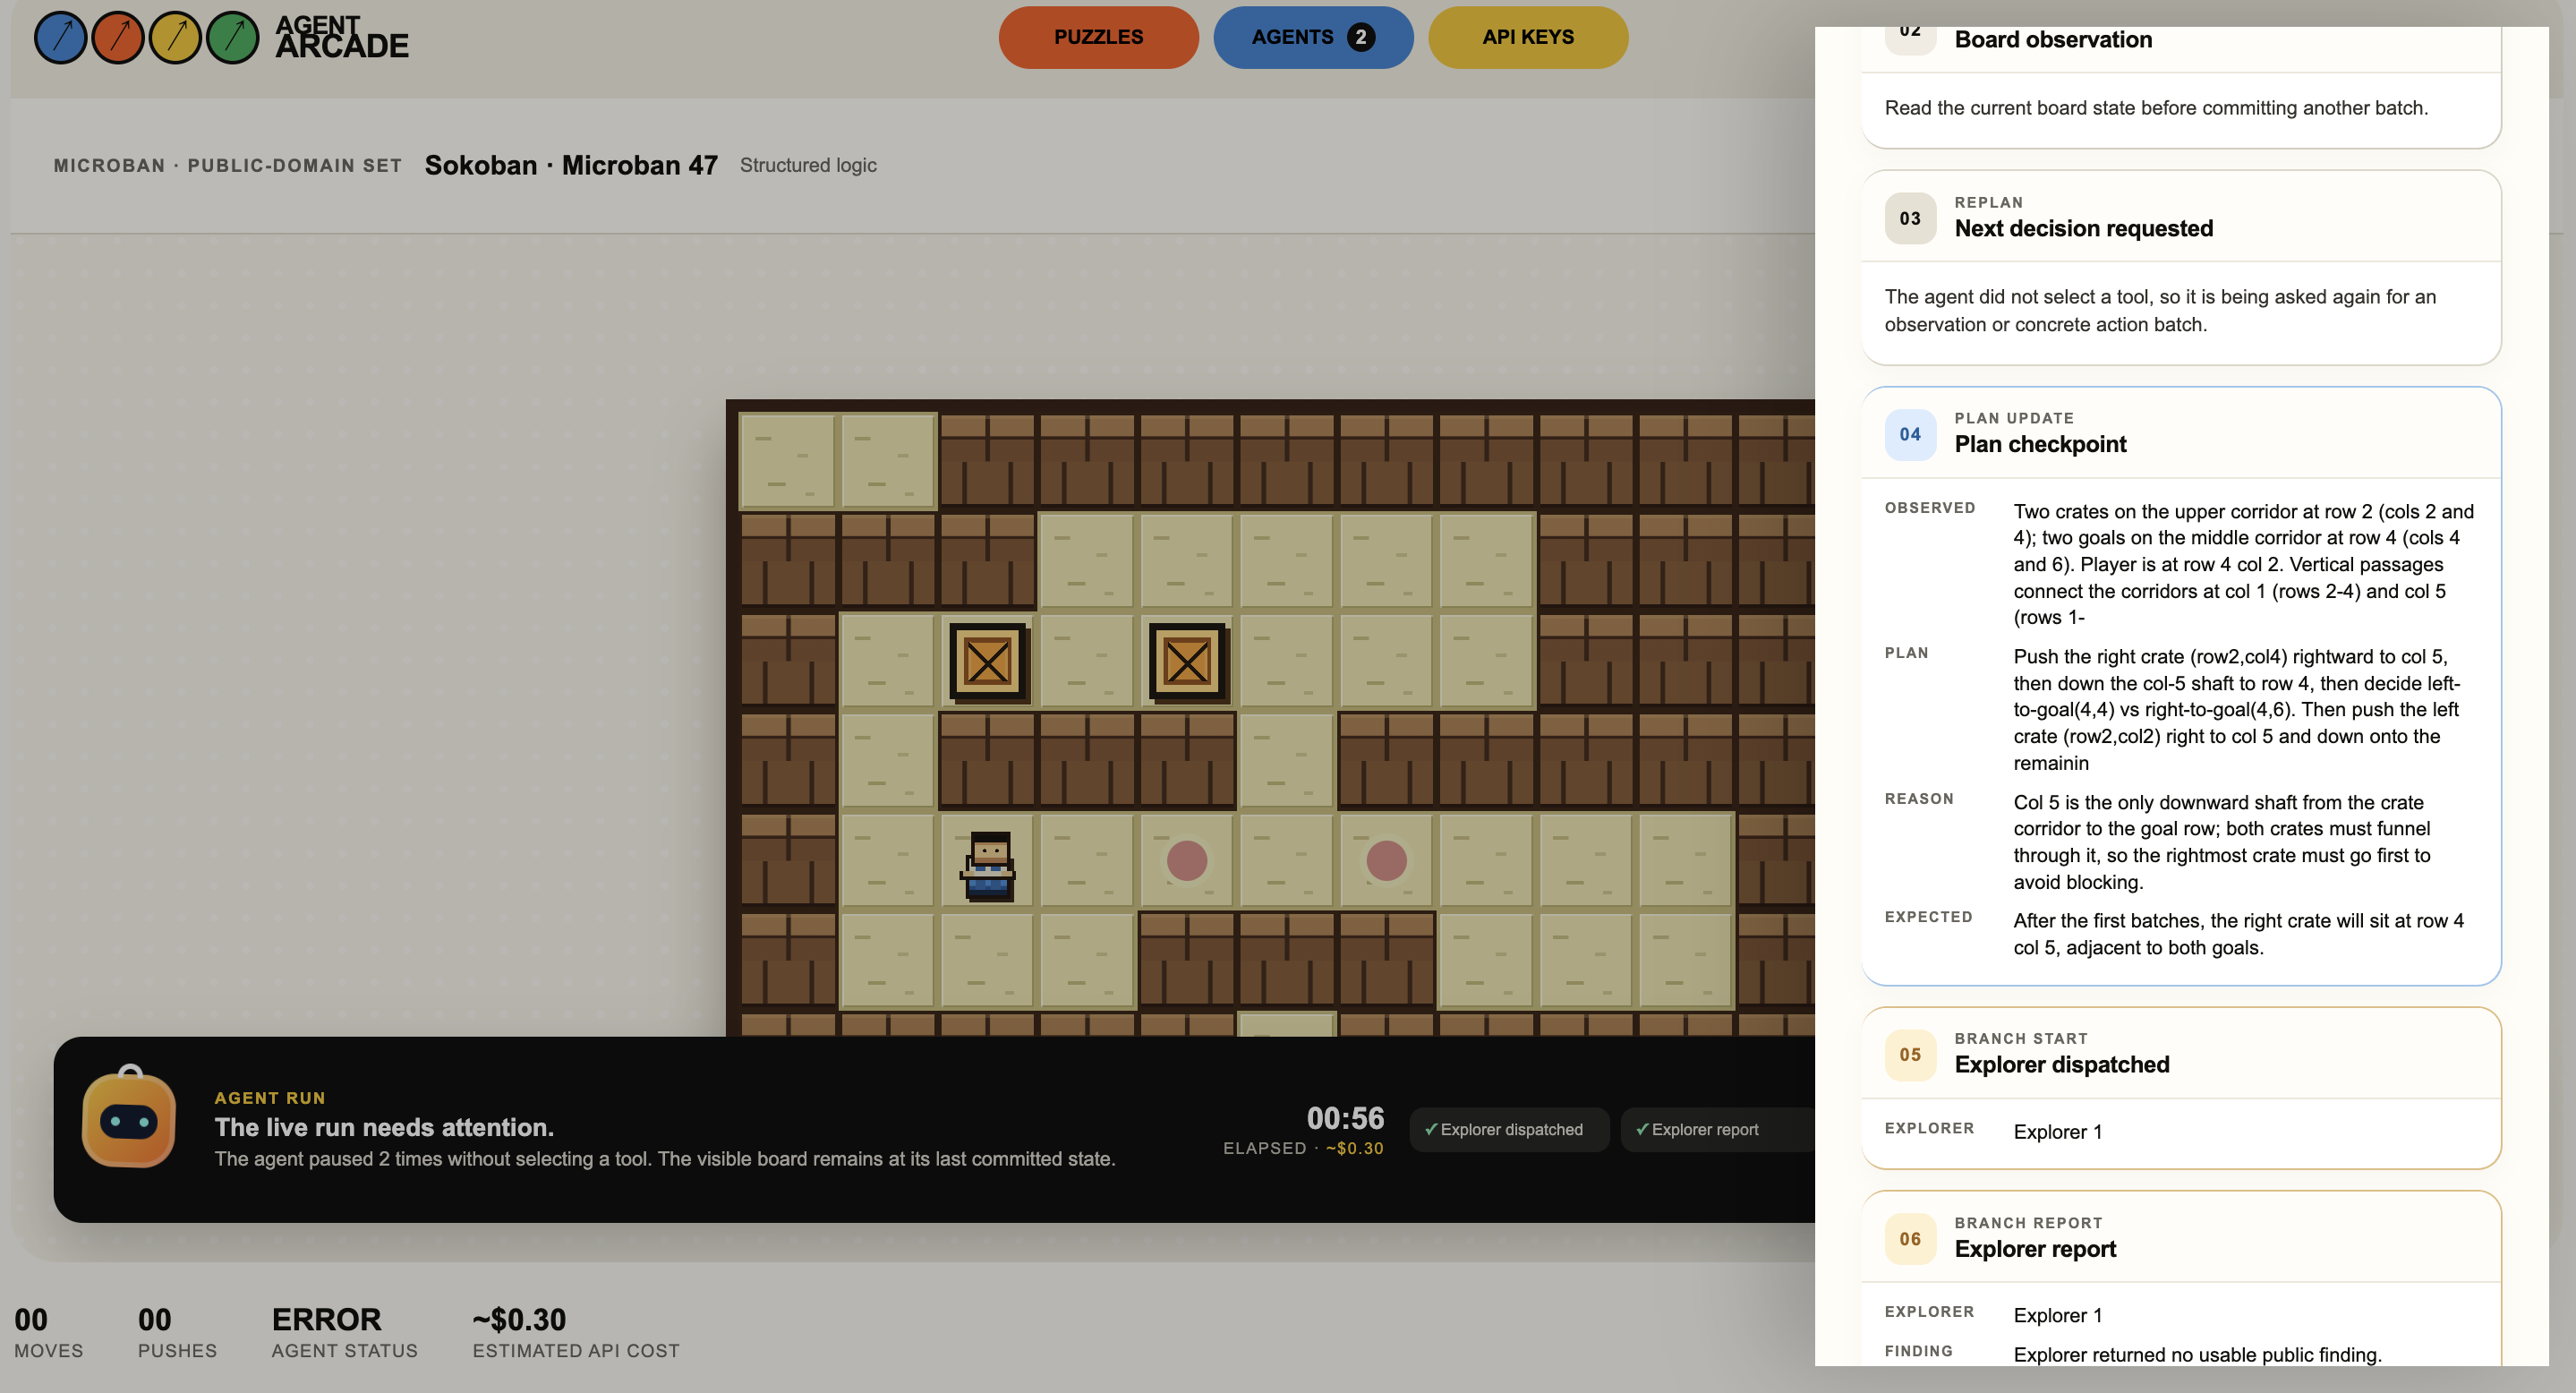This screenshot has height=1393, width=2576.
Task: Select step 05 number badge
Action: tap(1910, 1054)
